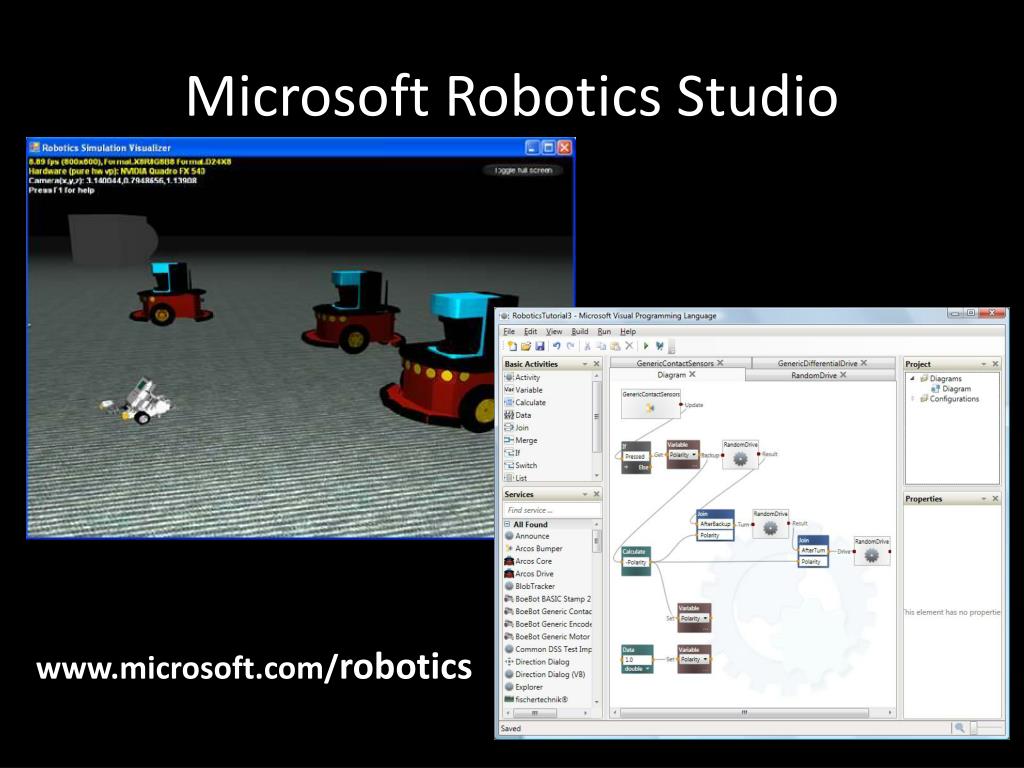Click the green Run play icon
The image size is (1024, 768).
pos(646,346)
